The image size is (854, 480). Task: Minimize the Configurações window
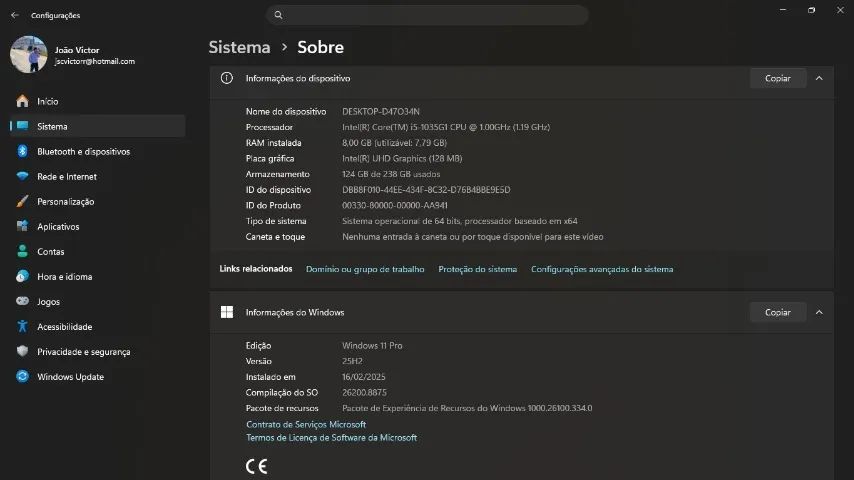tap(783, 10)
